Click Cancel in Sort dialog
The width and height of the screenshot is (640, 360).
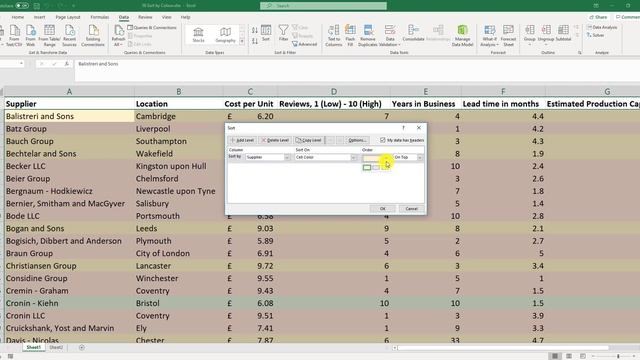tap(411, 209)
